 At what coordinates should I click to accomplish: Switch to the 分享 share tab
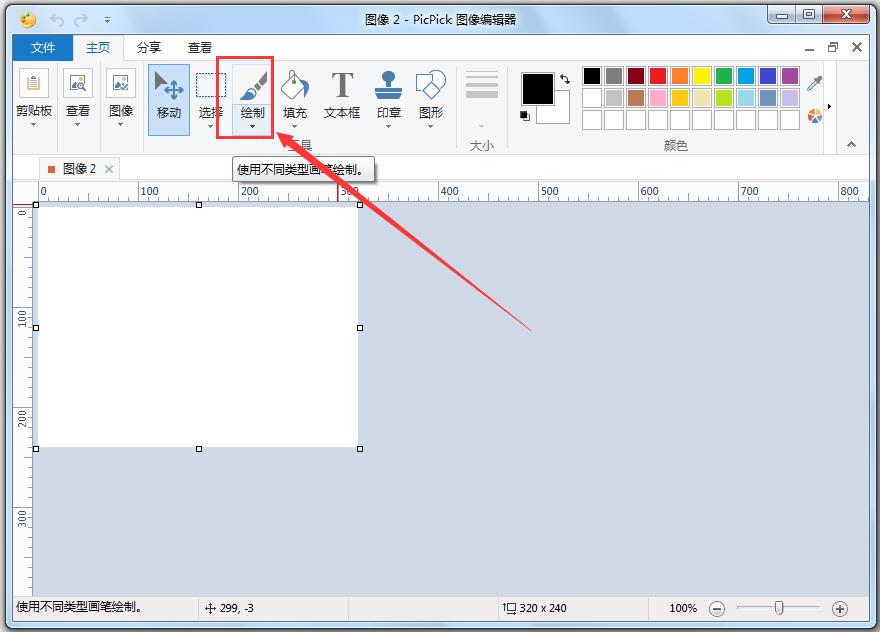coord(149,48)
